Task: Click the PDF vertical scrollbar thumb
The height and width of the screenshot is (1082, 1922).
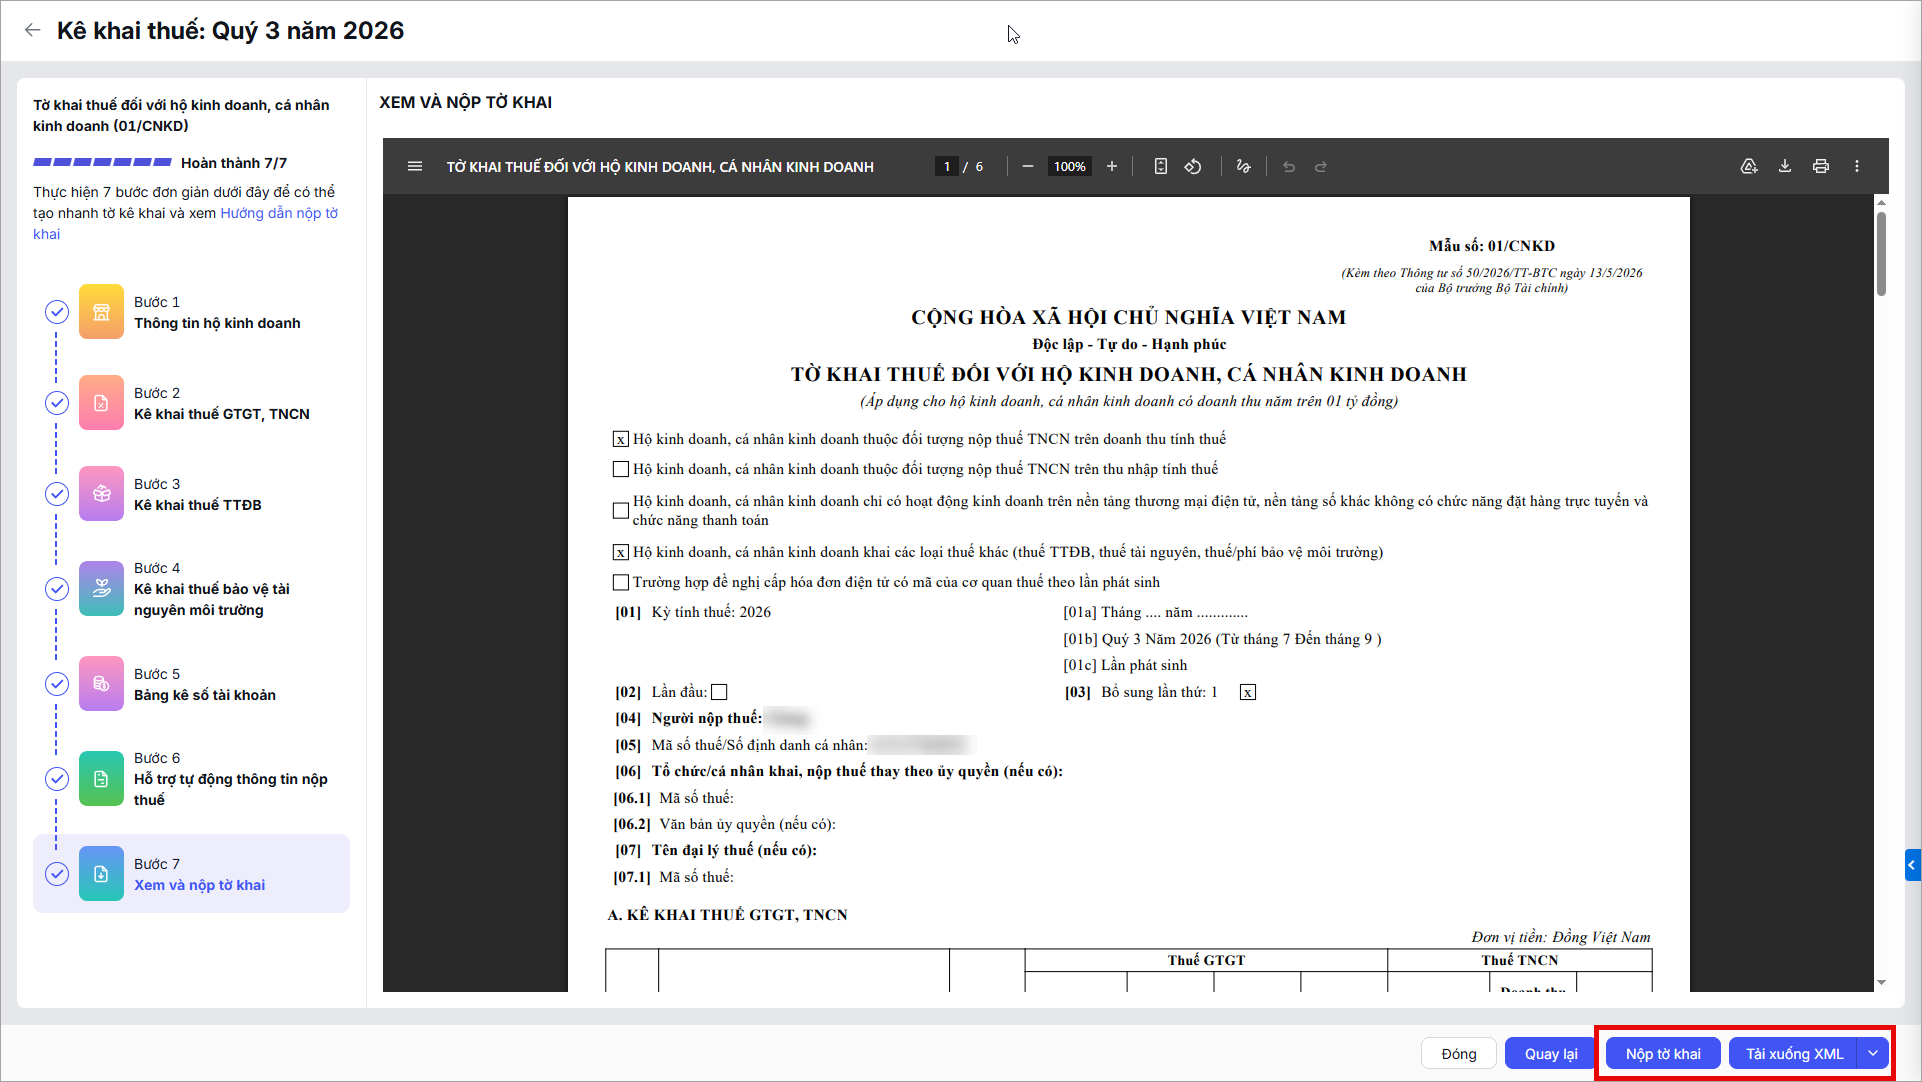Action: coord(1881,253)
